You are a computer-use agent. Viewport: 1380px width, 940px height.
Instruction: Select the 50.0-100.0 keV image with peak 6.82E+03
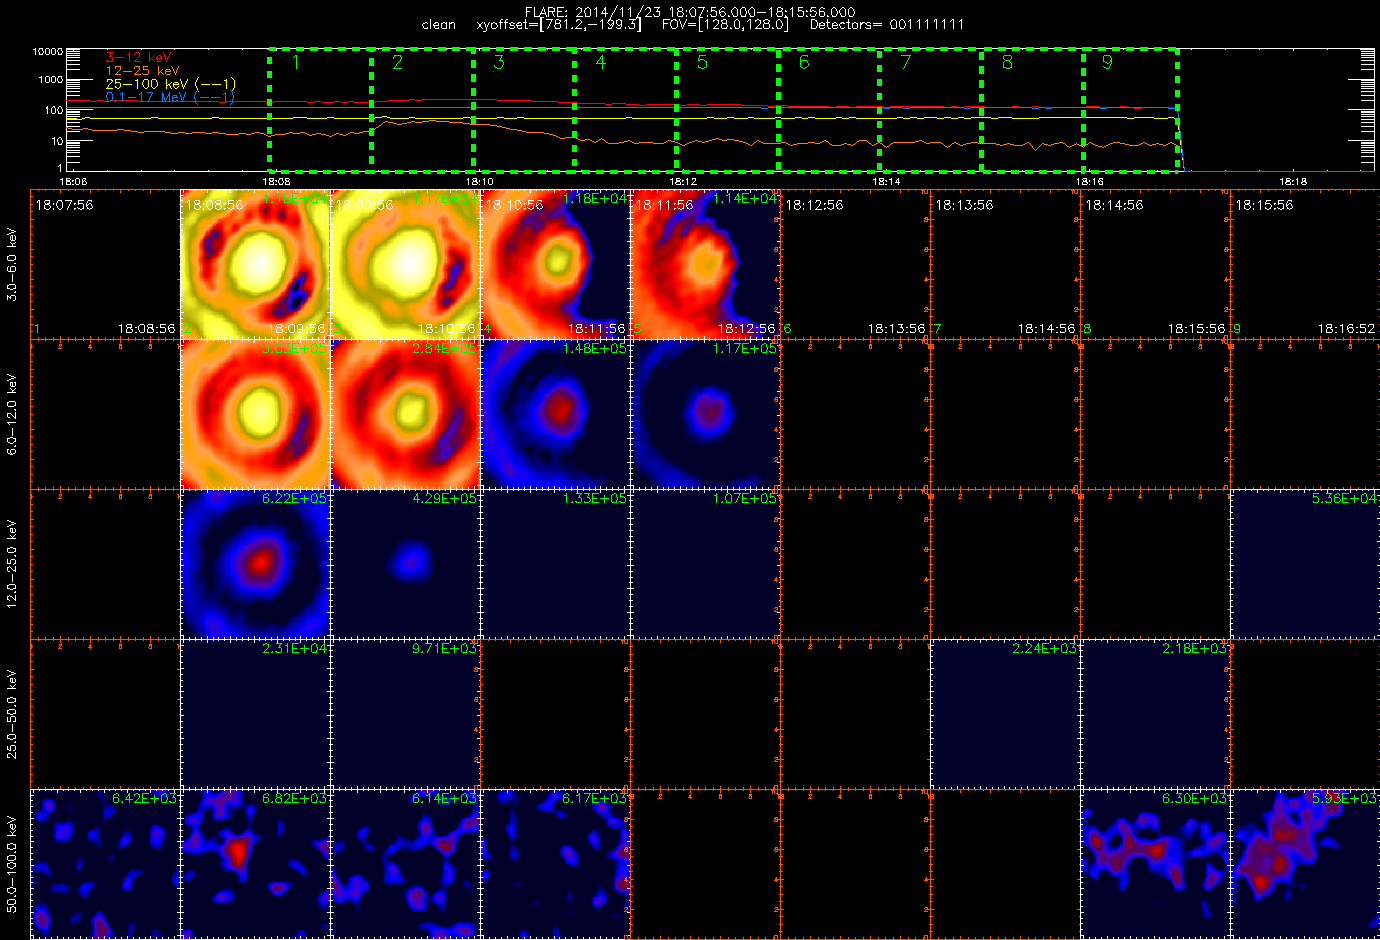click(255, 863)
